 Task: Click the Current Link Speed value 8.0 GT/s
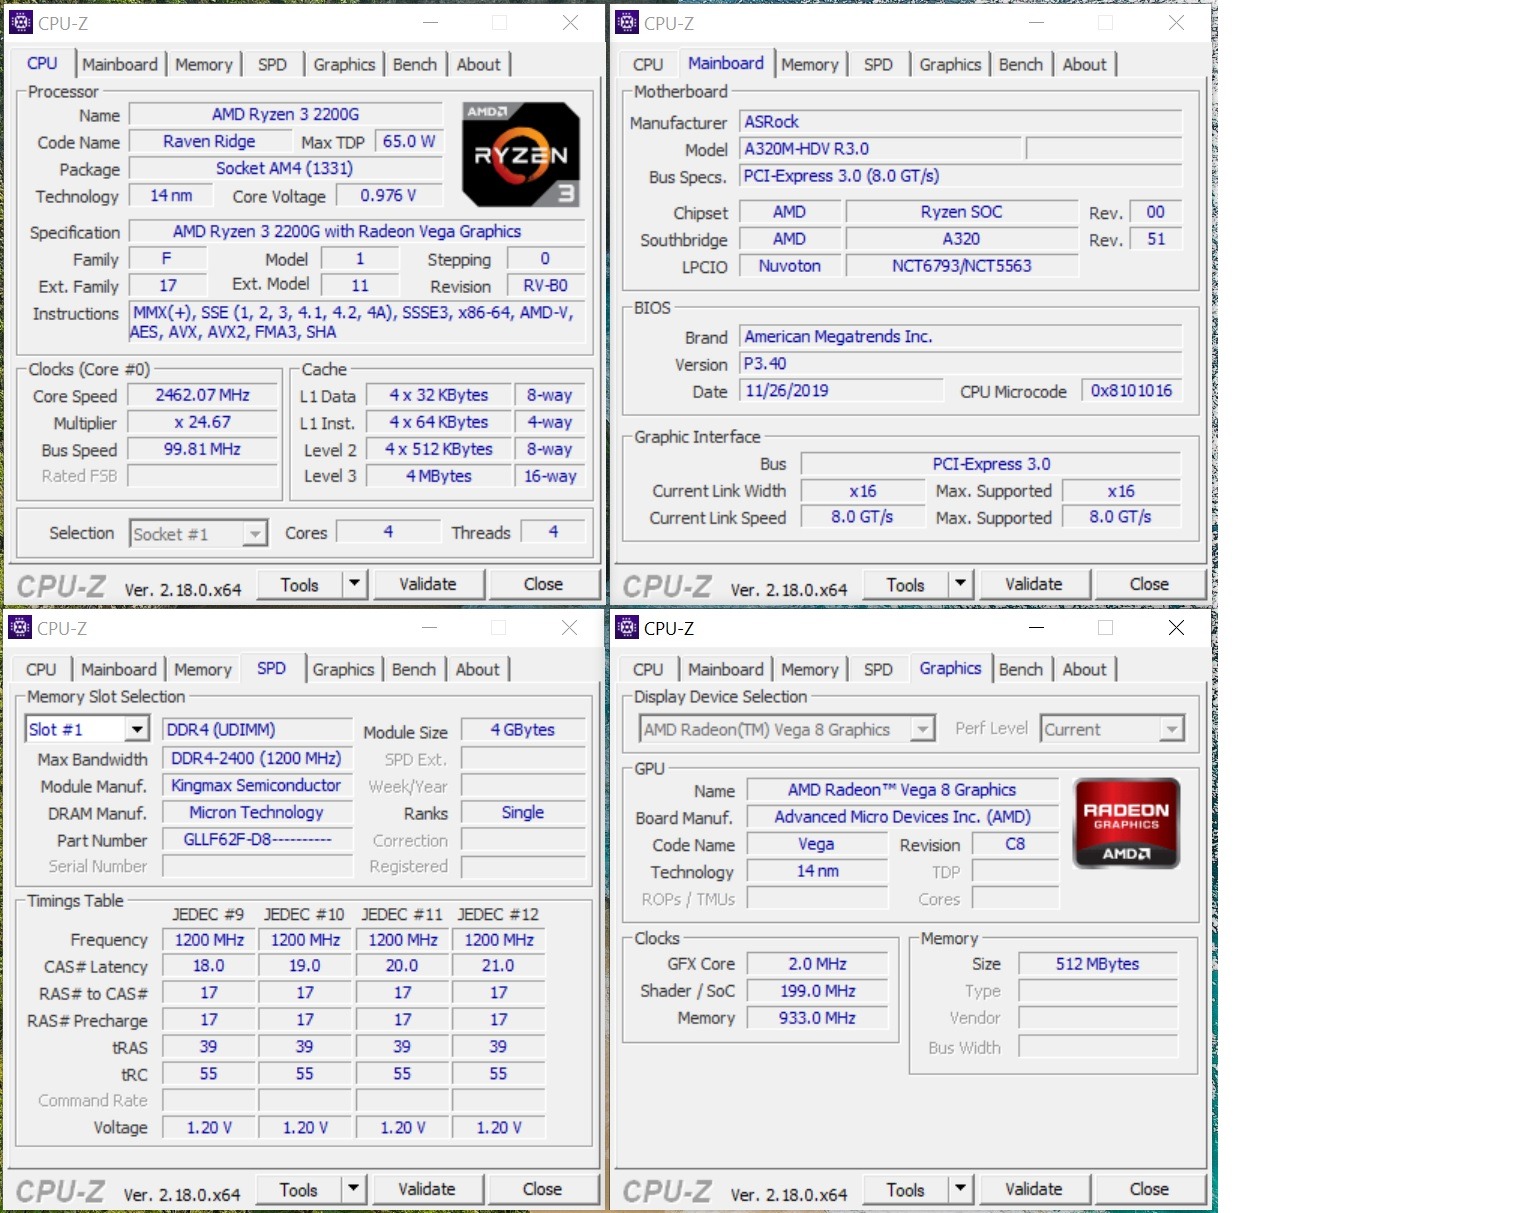pos(862,517)
